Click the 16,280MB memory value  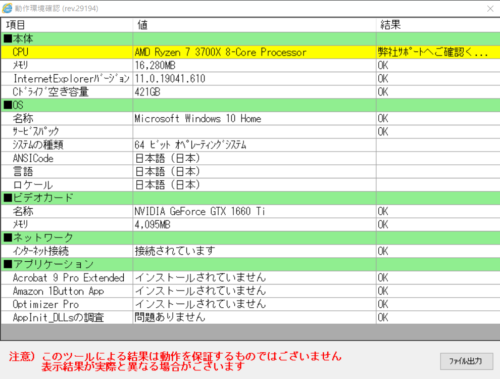click(x=155, y=65)
